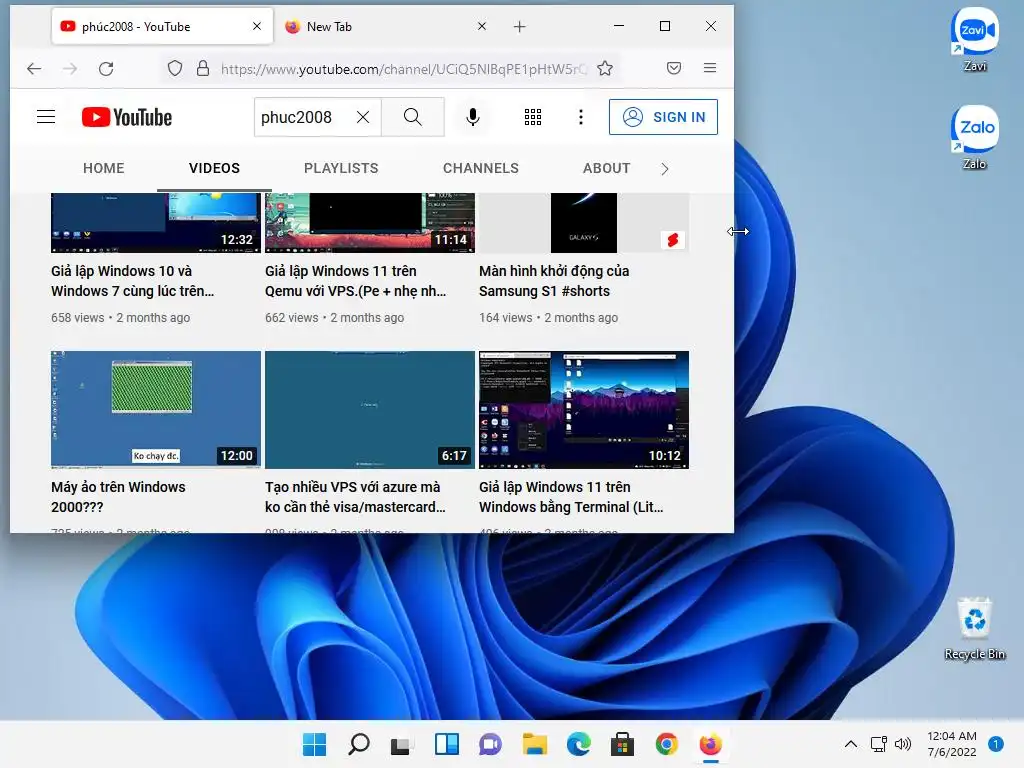
Task: Switch to the HOME channel tab
Action: [103, 168]
